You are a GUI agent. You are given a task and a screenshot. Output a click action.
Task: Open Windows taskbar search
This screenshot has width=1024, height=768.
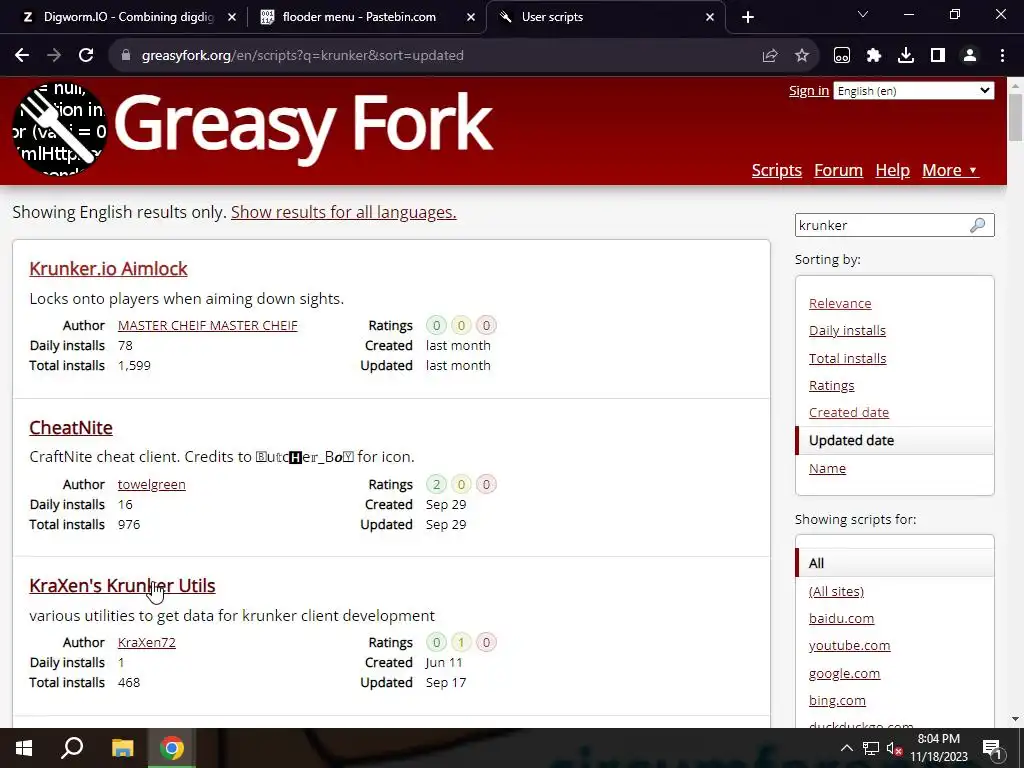[72, 748]
